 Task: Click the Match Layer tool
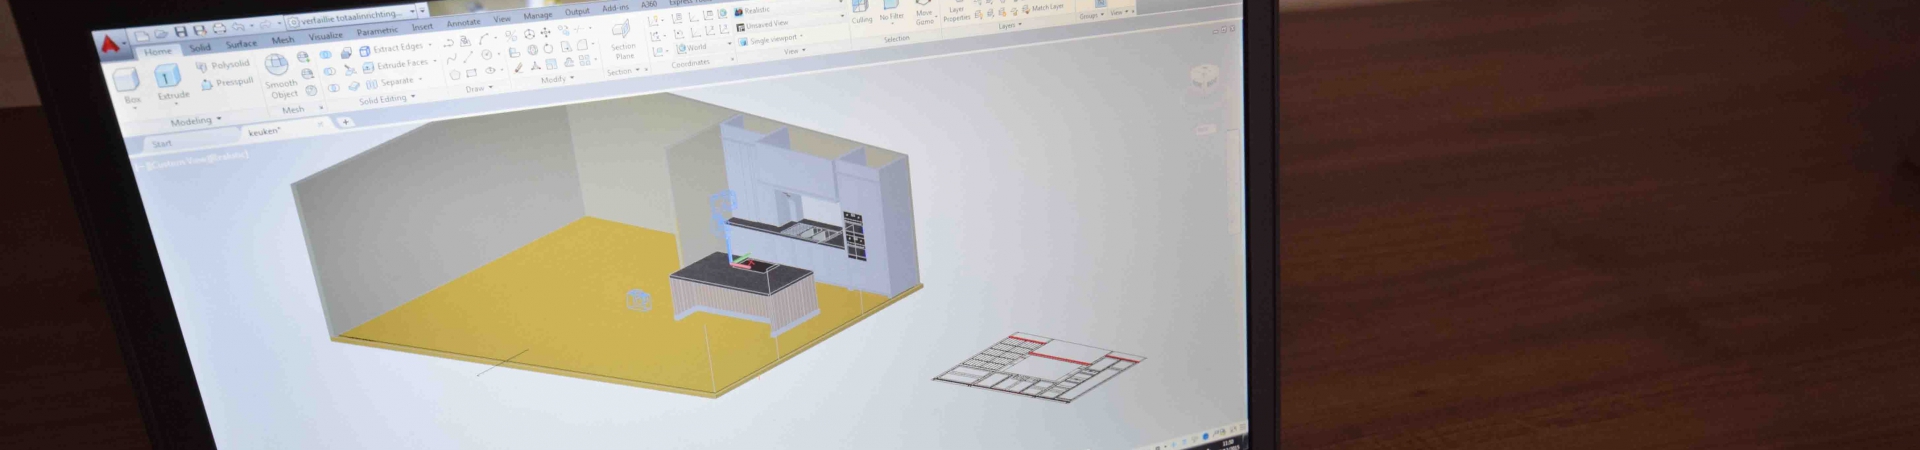click(1043, 8)
